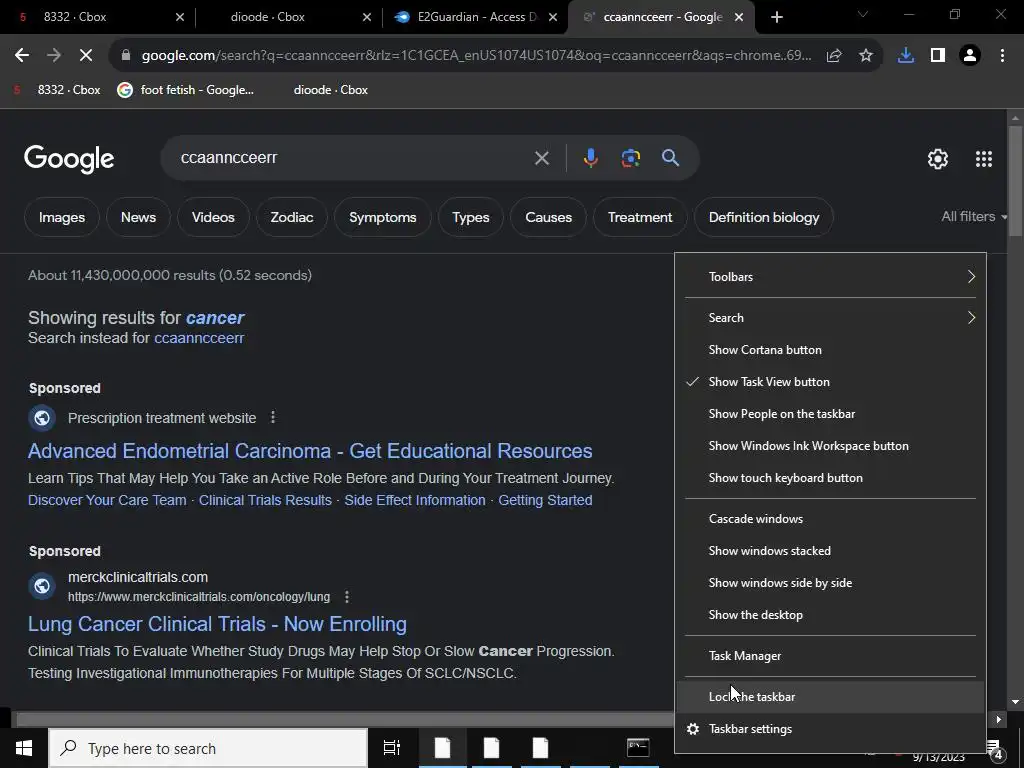
Task: Stop page loading with the X button
Action: (x=86, y=56)
